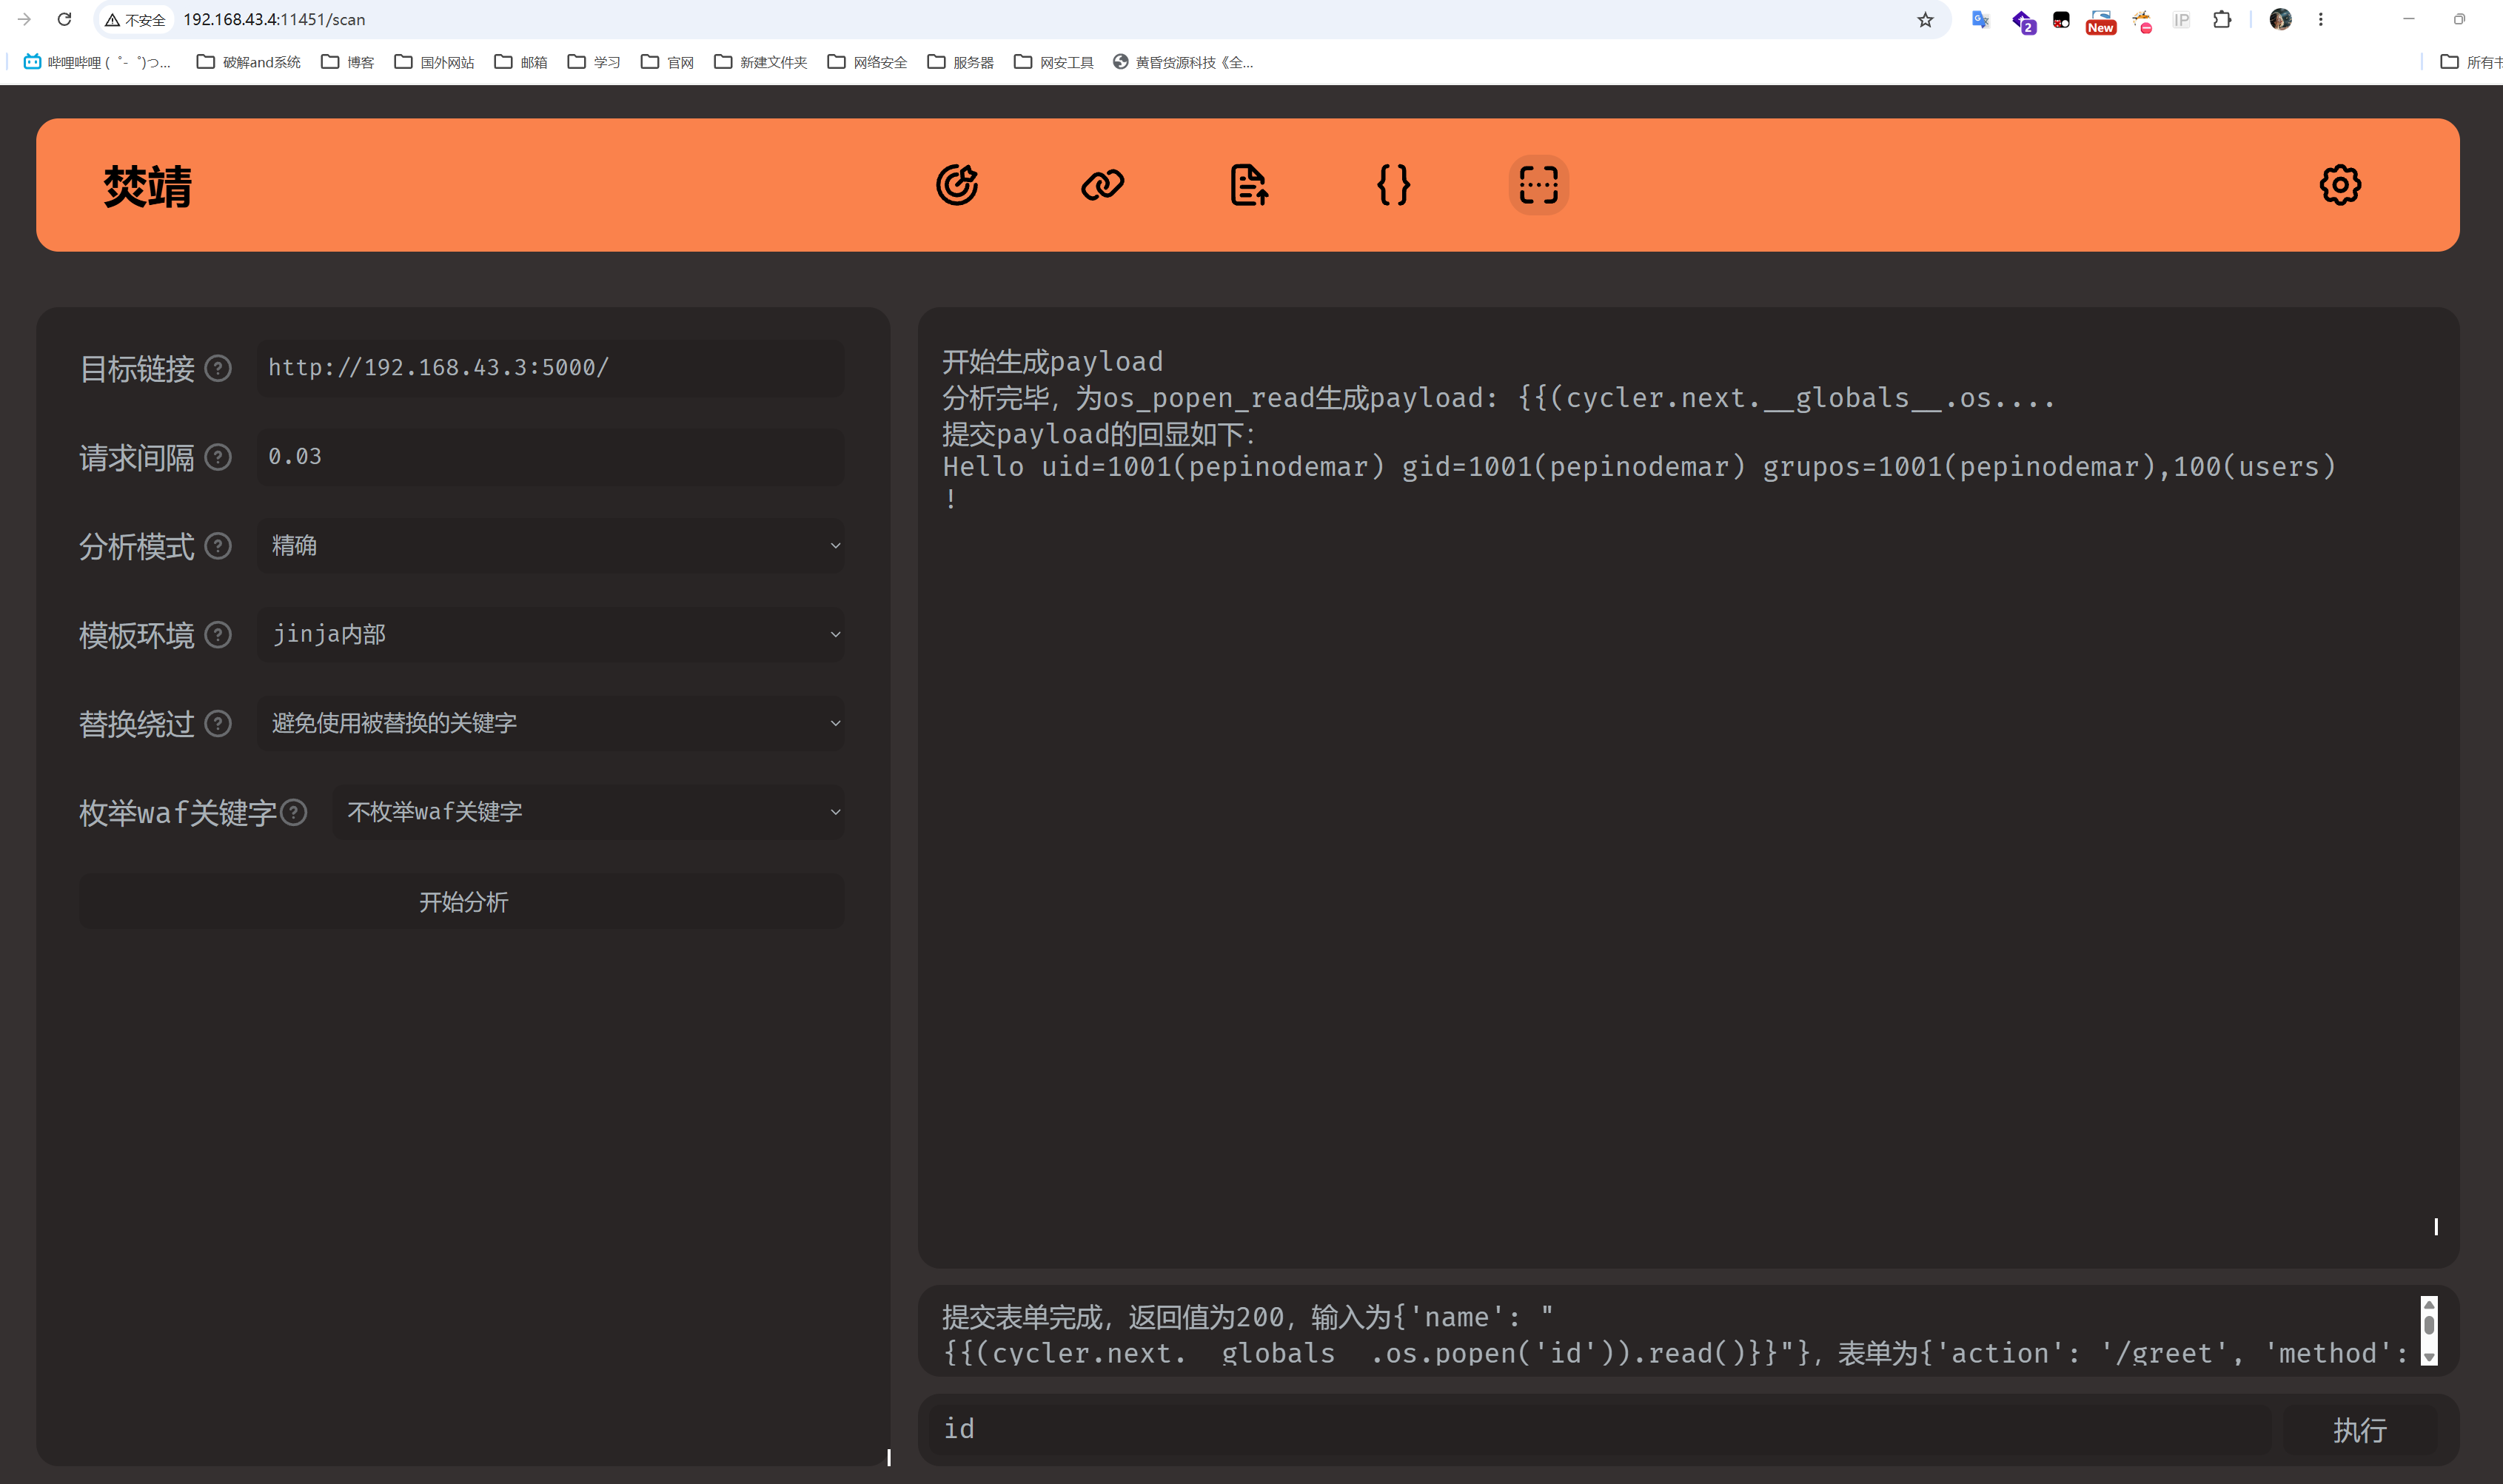Click the 提交payload的回显如下 line

tap(1098, 434)
